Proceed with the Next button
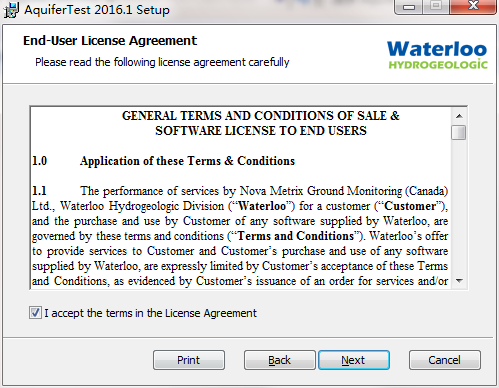Image resolution: width=499 pixels, height=388 pixels. coord(354,360)
